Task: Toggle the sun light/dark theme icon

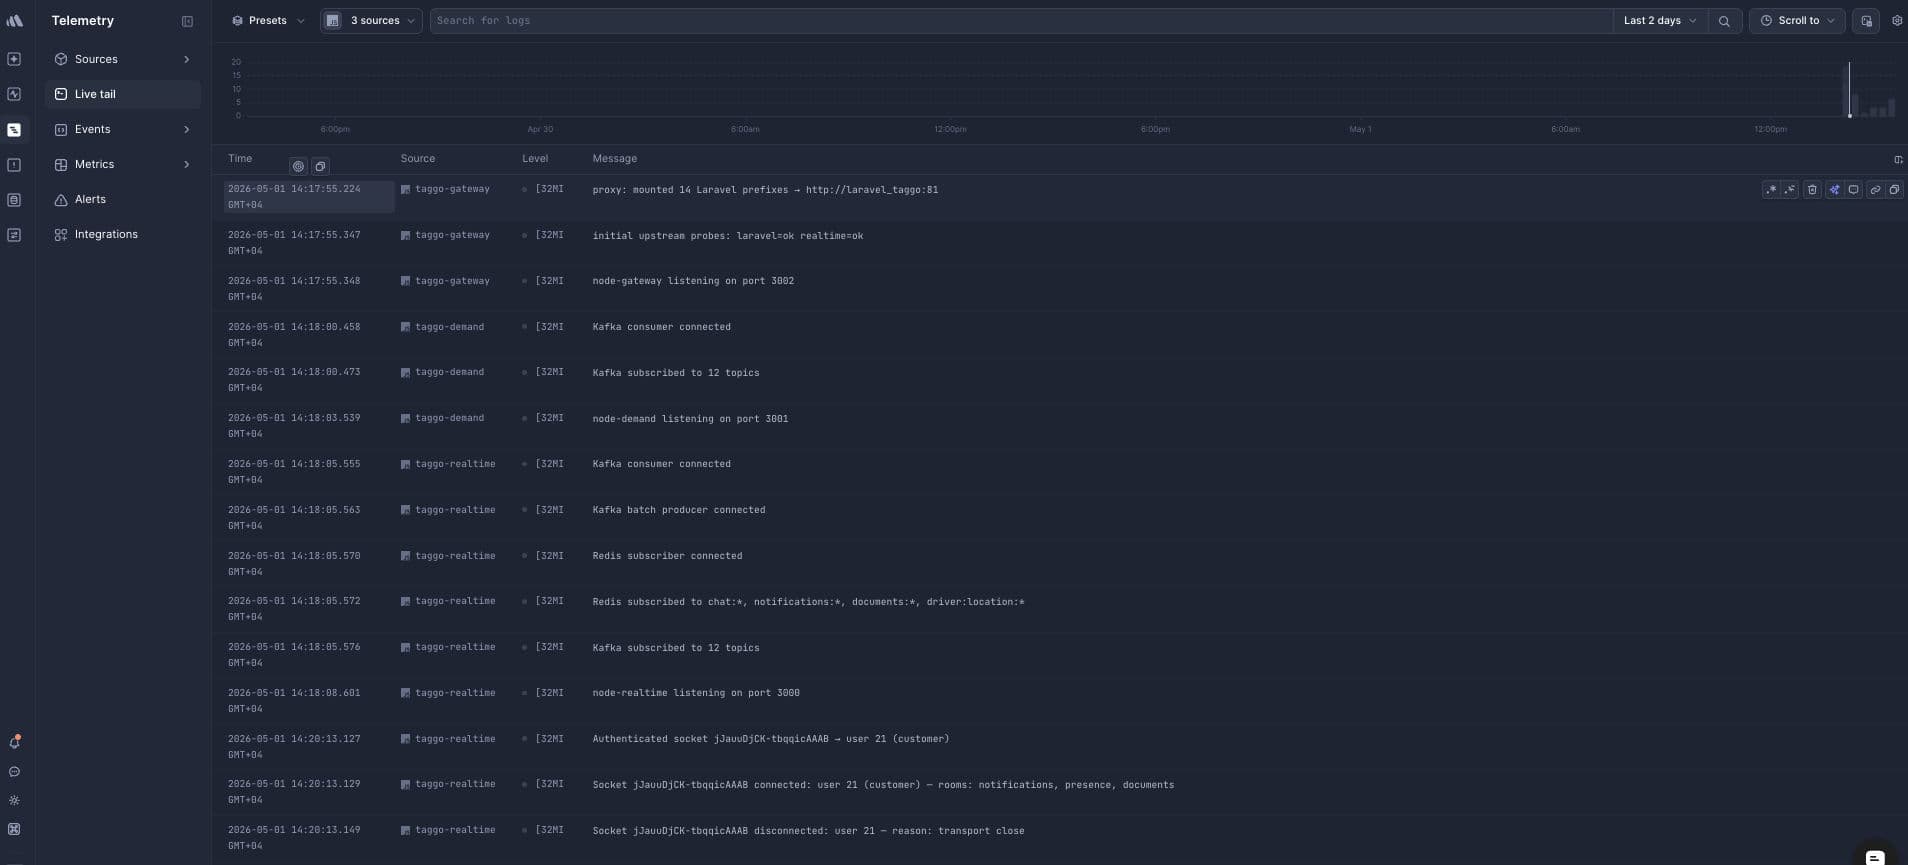Action: point(14,800)
